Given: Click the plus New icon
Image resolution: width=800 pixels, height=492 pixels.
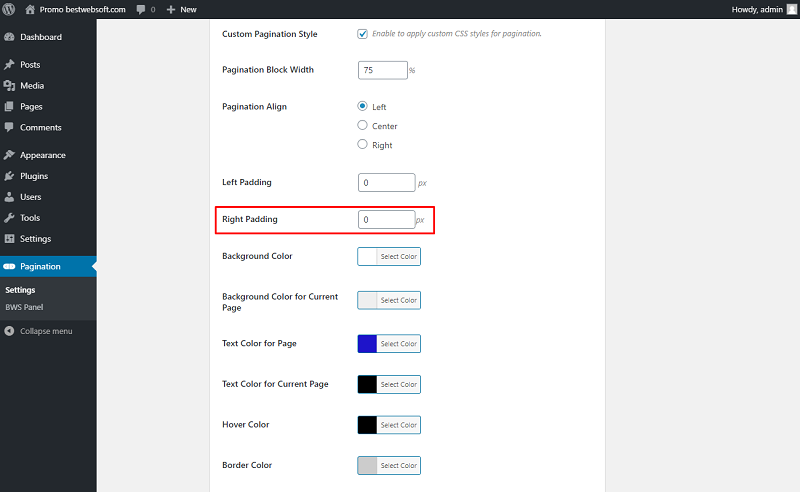Looking at the screenshot, I should (171, 10).
